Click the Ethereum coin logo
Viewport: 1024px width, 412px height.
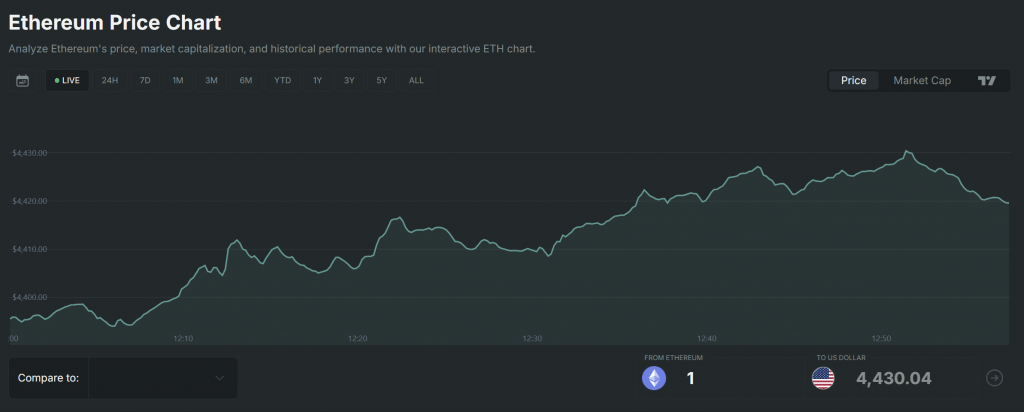pyautogui.click(x=653, y=378)
